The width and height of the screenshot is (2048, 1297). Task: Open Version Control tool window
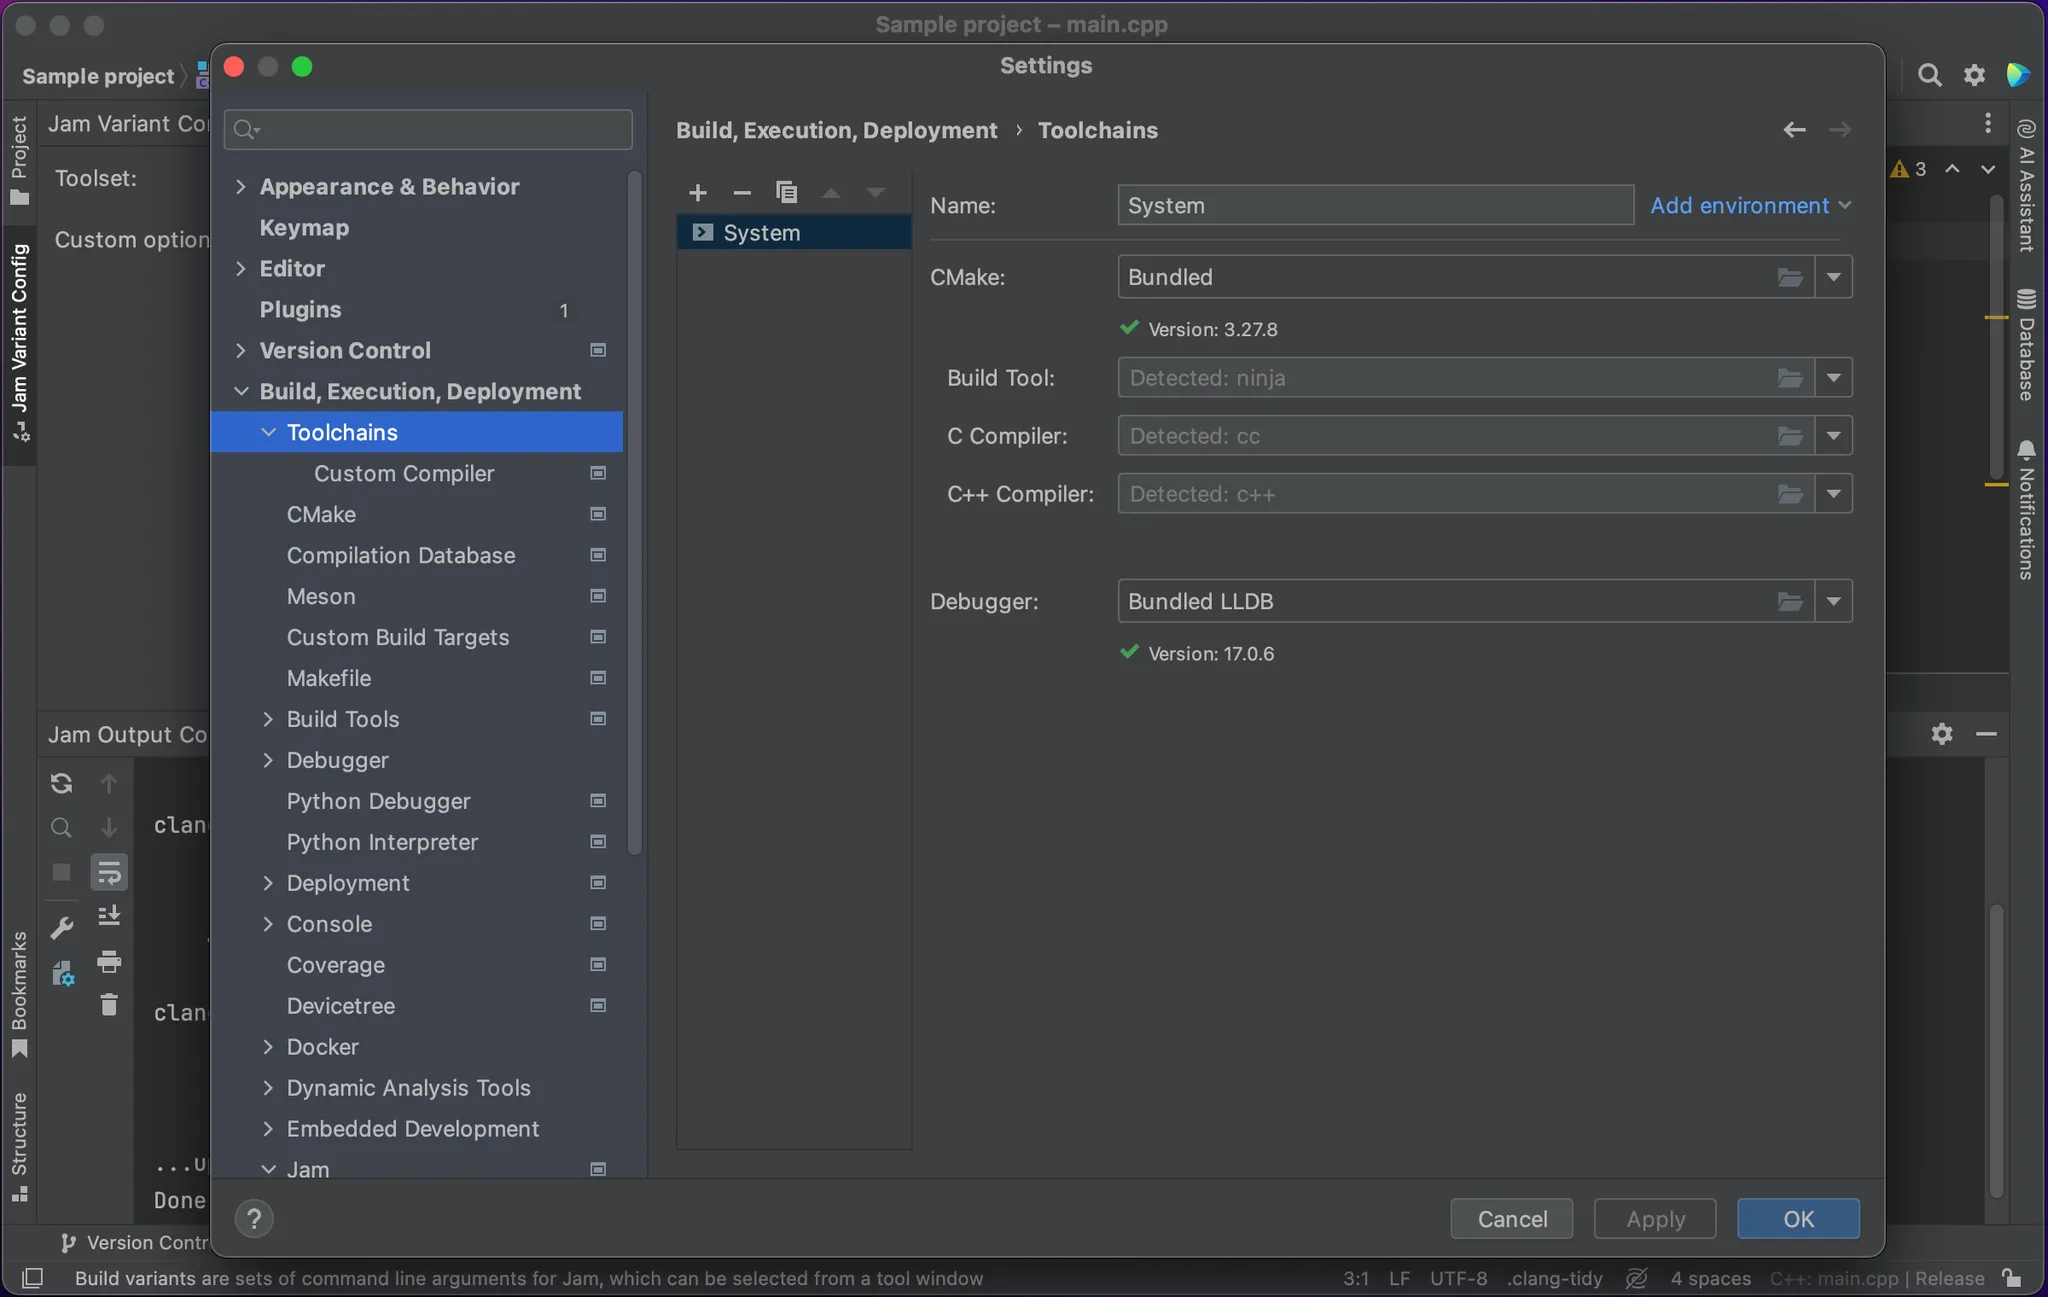(x=134, y=1243)
